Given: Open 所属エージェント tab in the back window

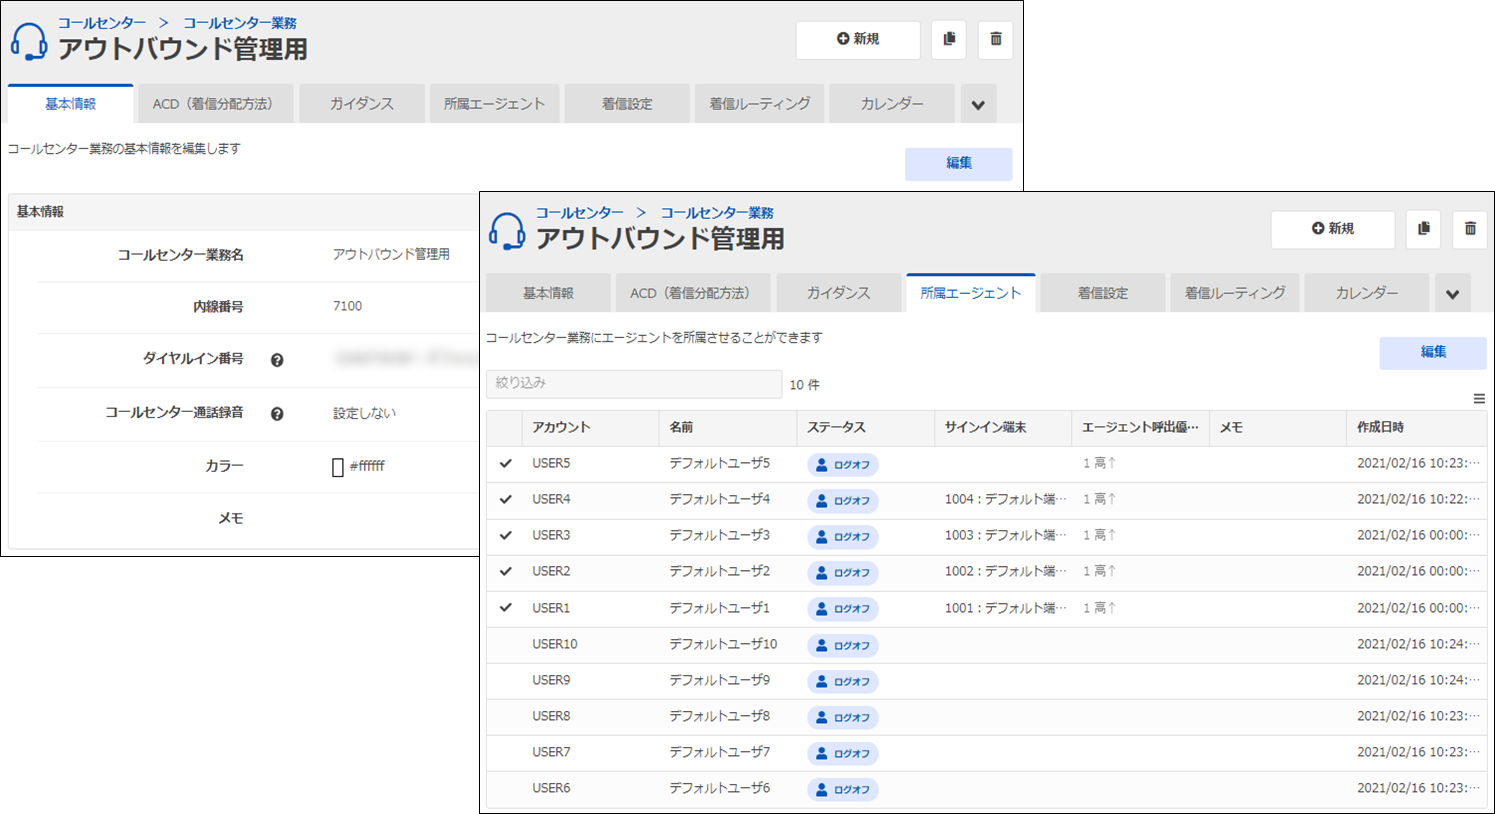Looking at the screenshot, I should point(494,104).
